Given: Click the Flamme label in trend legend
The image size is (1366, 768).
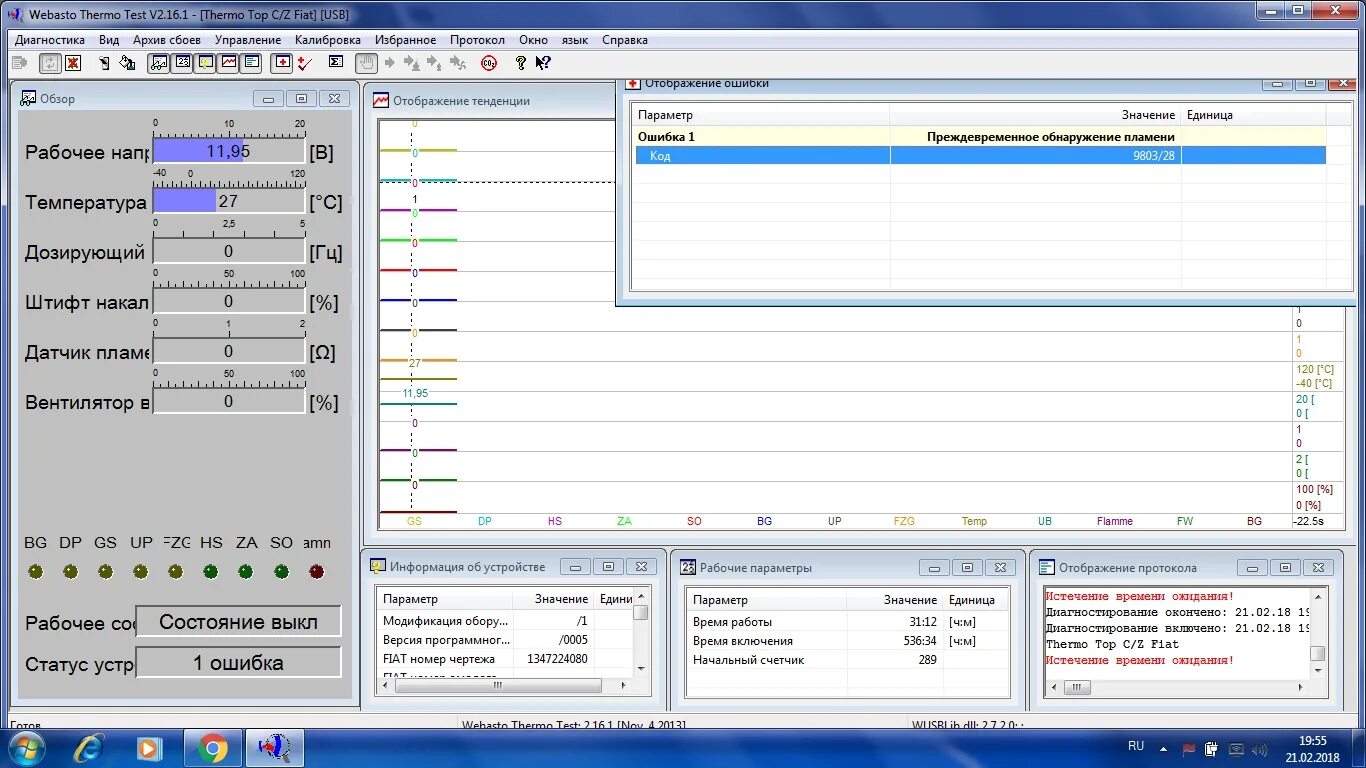Looking at the screenshot, I should point(1115,521).
